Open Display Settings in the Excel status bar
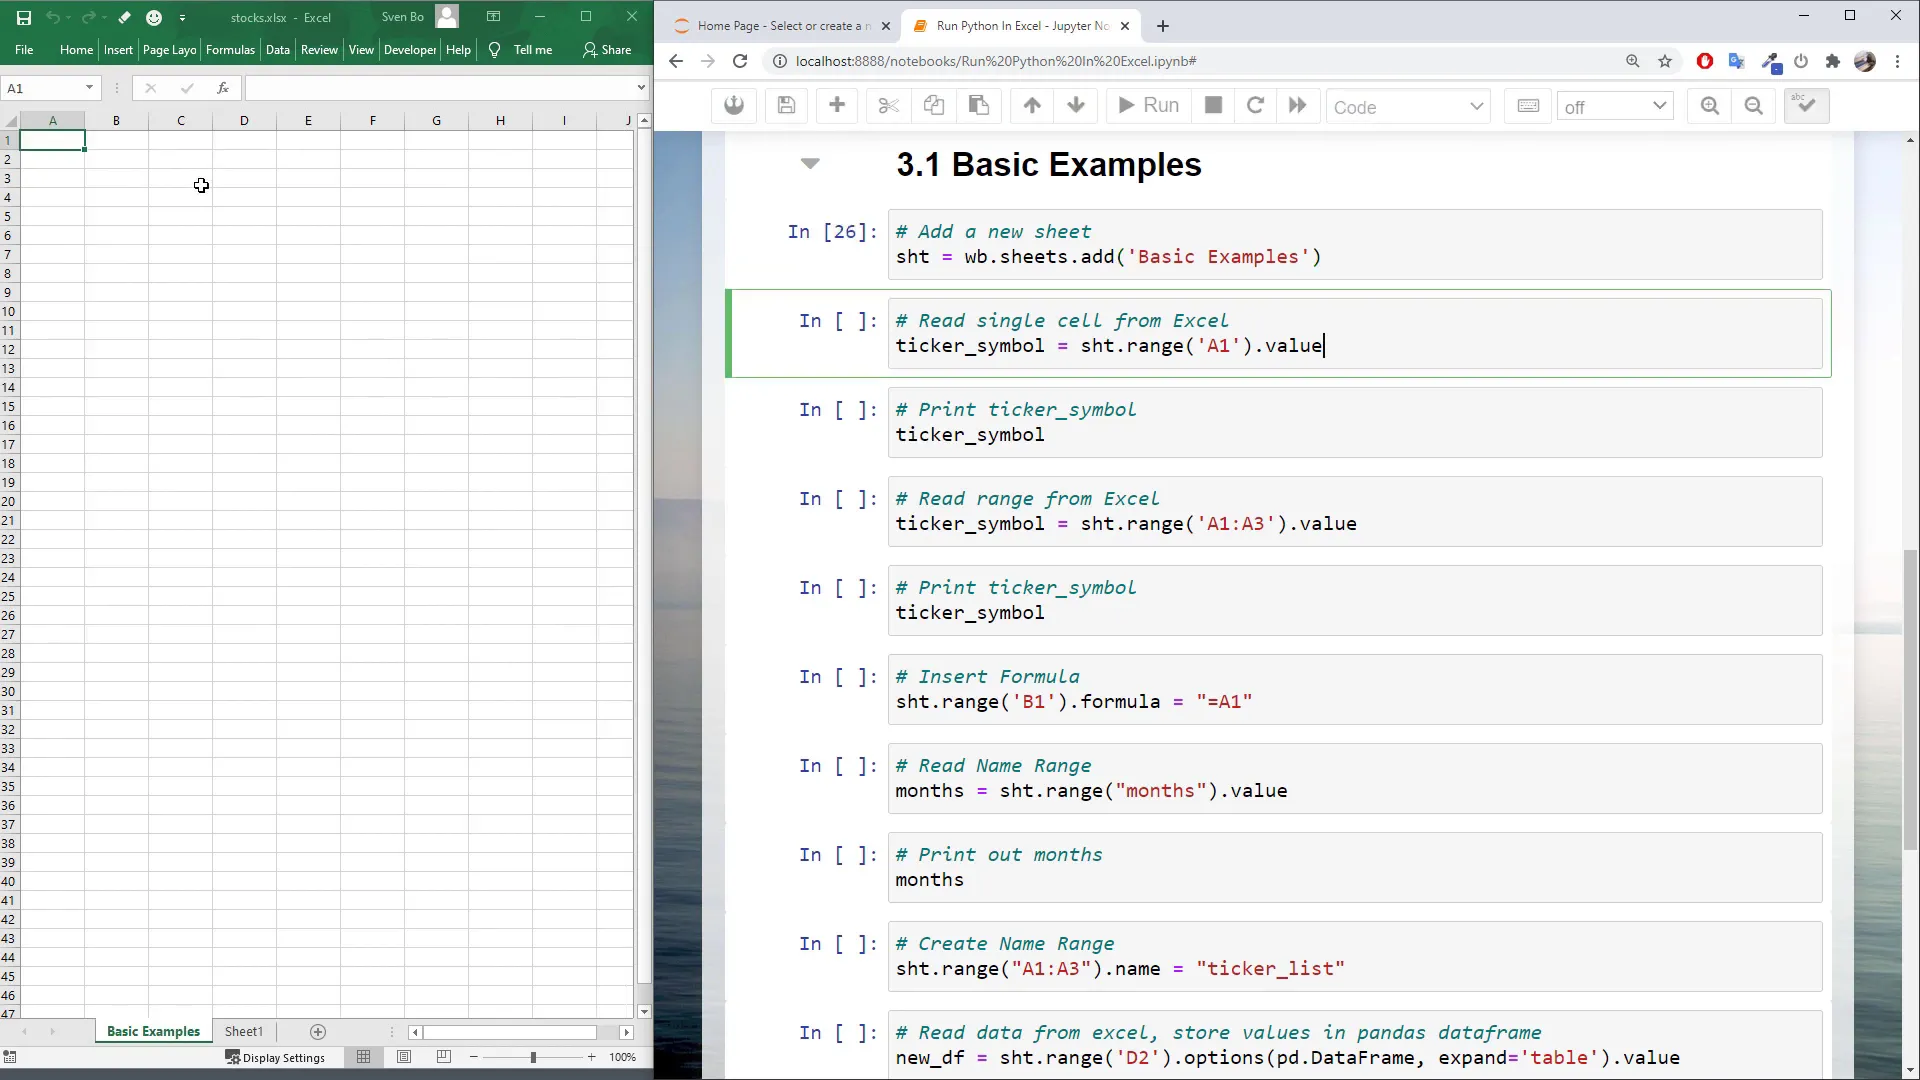This screenshot has width=1920, height=1080. coord(277,1057)
